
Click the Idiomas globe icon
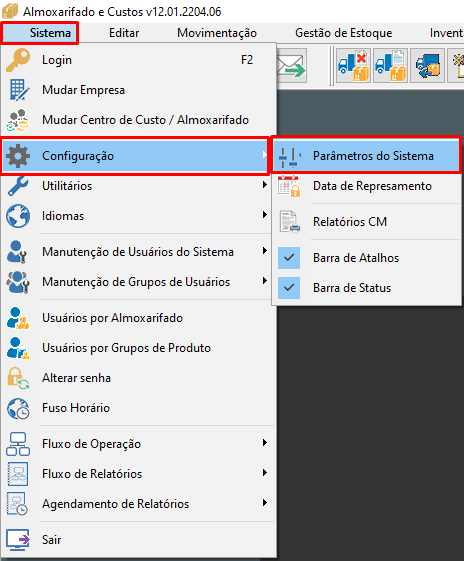[x=18, y=216]
